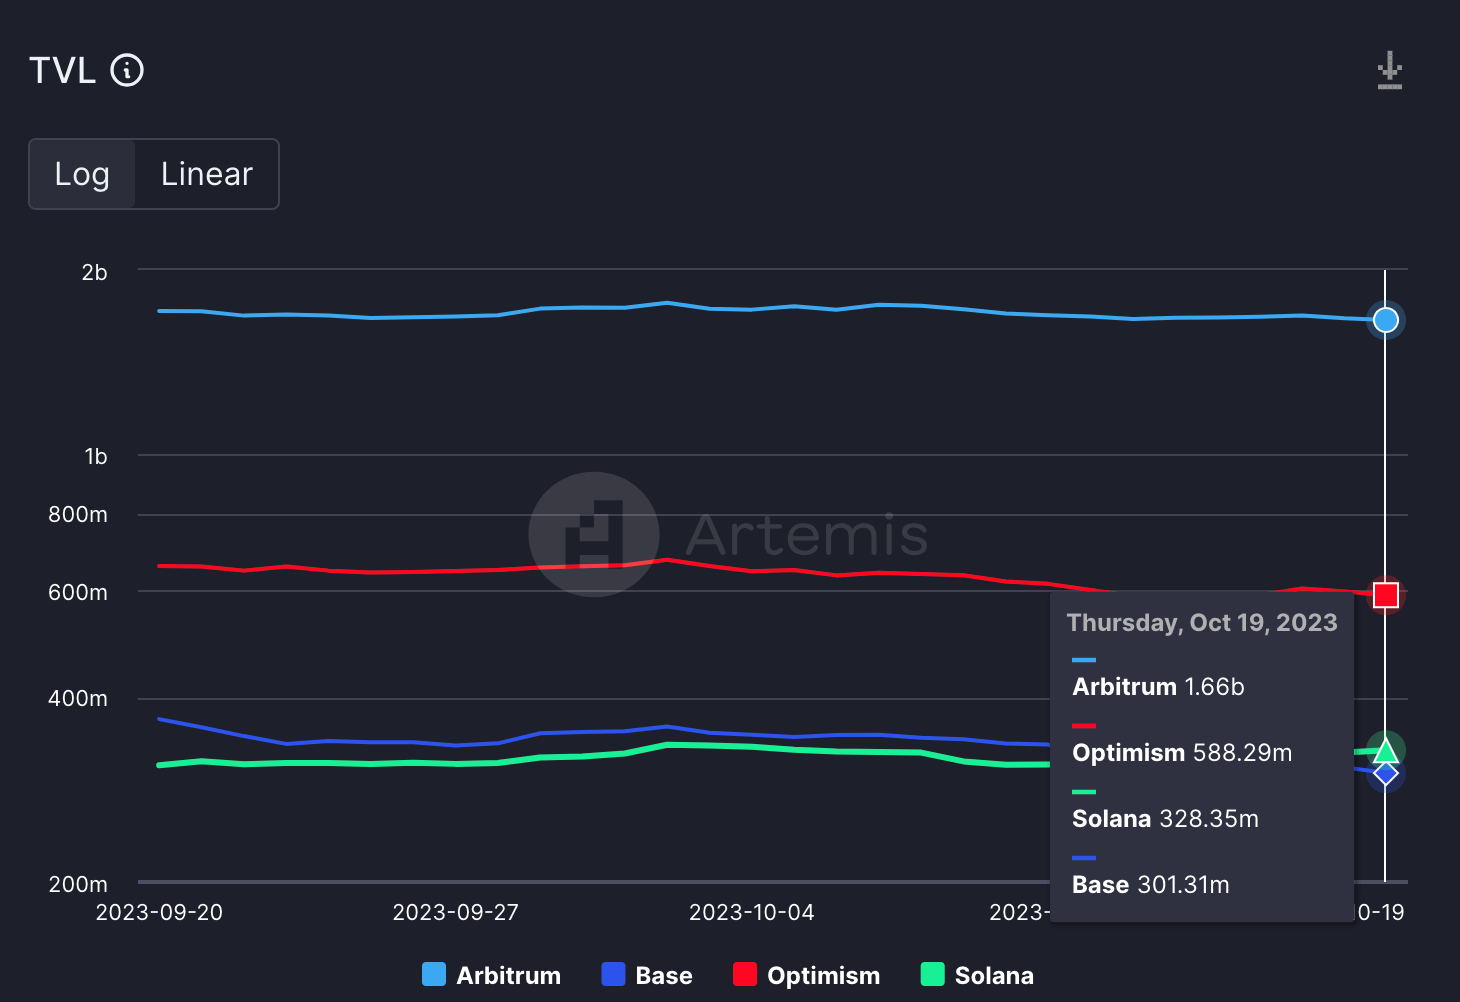Image resolution: width=1460 pixels, height=1002 pixels.
Task: Download the chart via download icon
Action: point(1390,71)
